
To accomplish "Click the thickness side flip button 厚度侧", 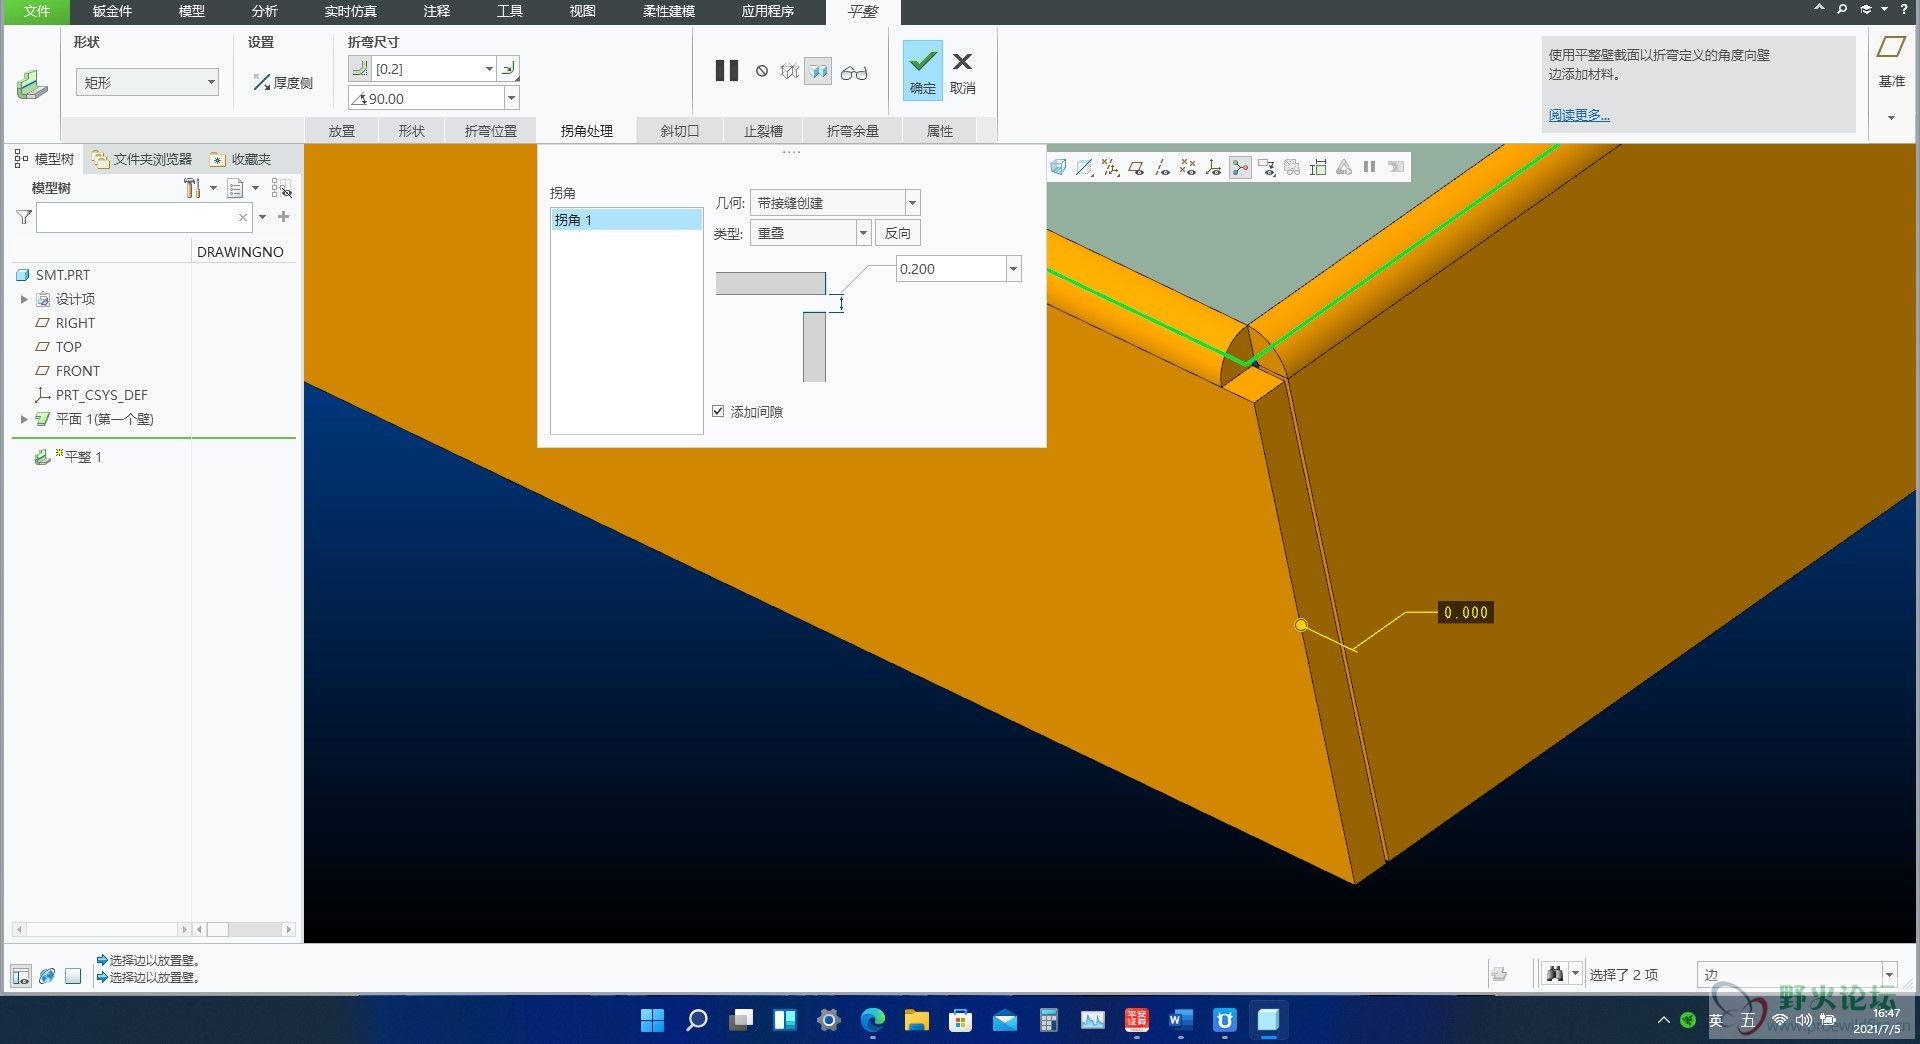I will click(282, 83).
